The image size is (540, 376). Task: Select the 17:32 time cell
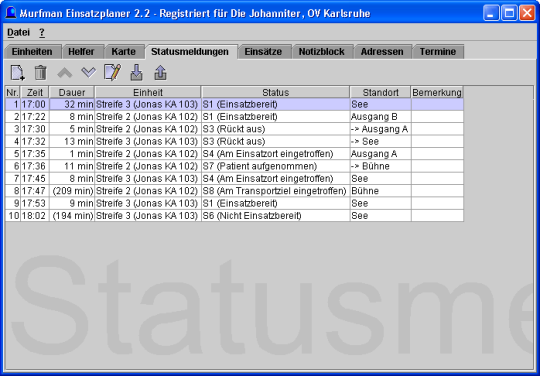click(x=35, y=142)
